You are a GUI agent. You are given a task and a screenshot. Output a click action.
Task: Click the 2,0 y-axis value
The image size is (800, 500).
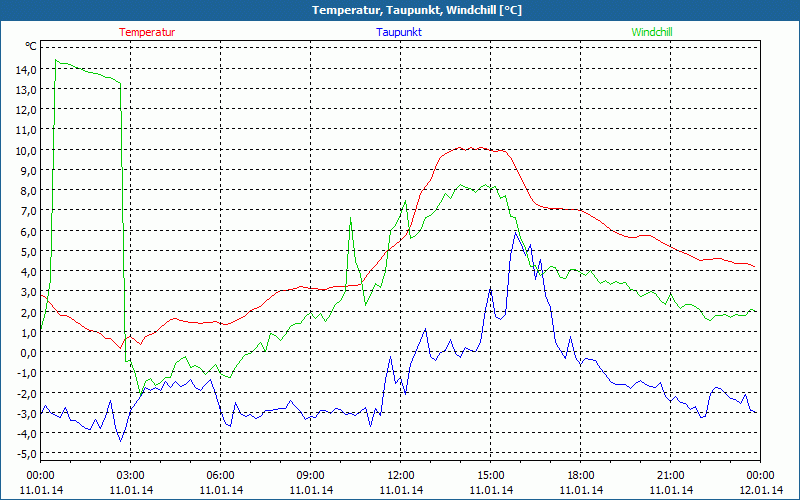(x=29, y=312)
